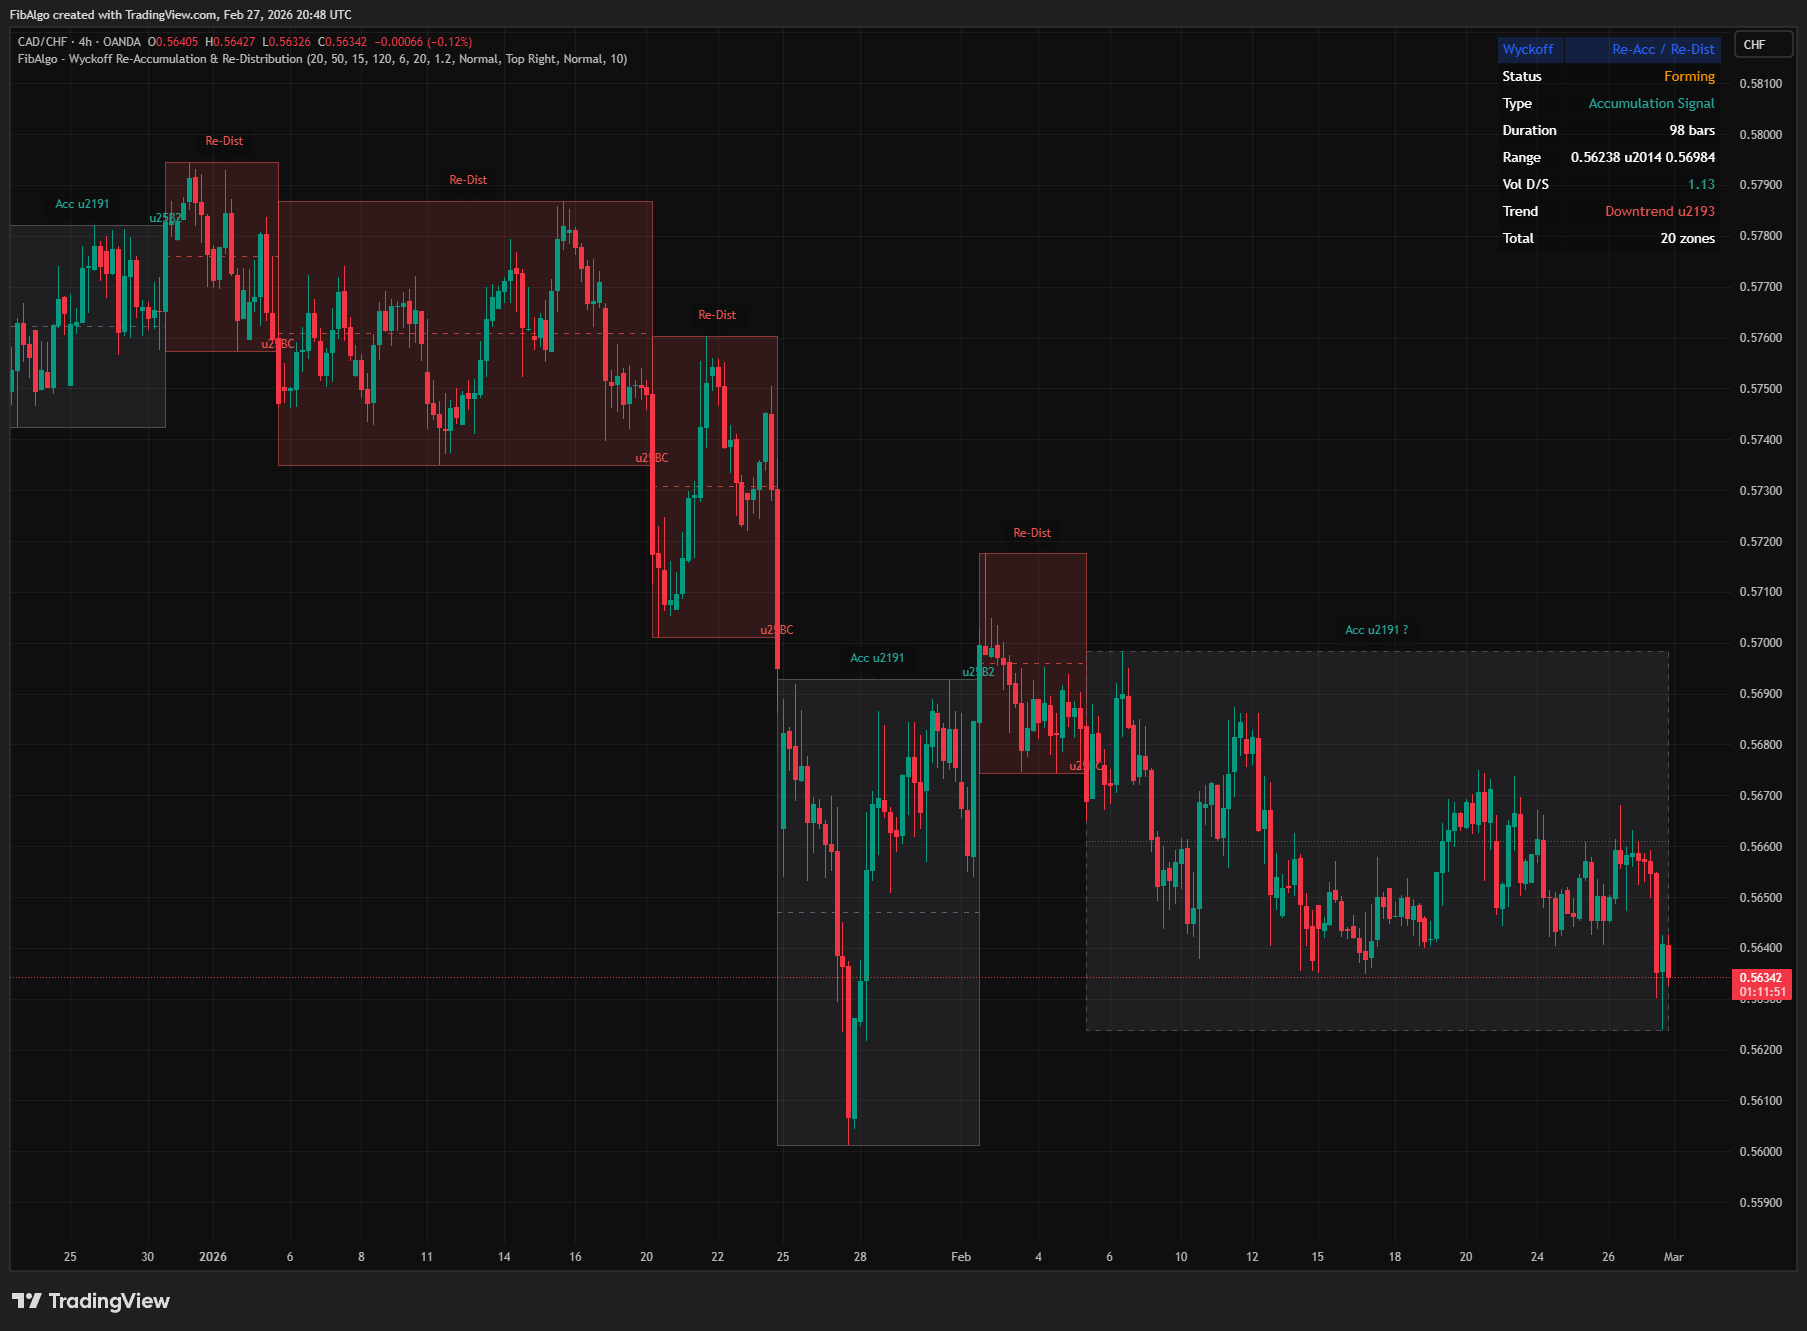This screenshot has height=1331, width=1807.
Task: Click the 2026 label on time axis
Action: point(212,1257)
